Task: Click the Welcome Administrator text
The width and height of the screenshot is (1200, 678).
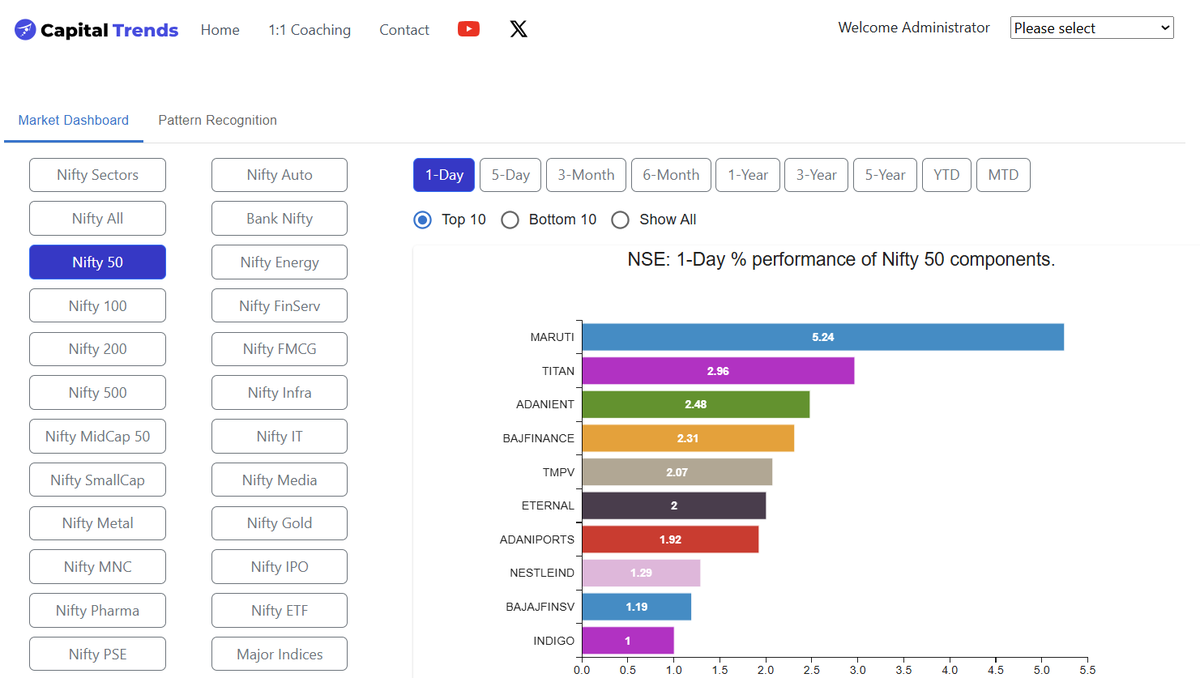Action: 914,28
